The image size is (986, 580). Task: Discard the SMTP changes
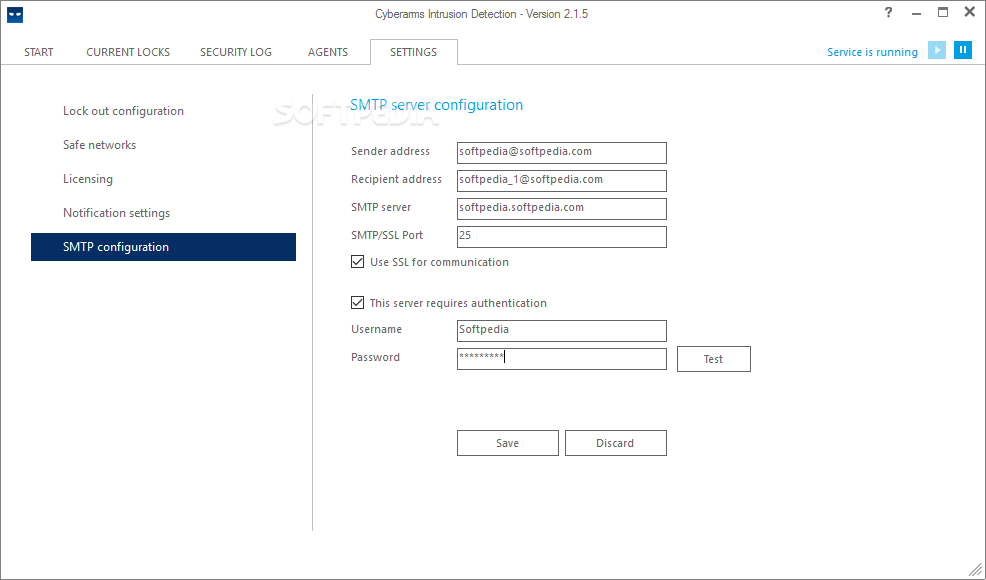(616, 443)
